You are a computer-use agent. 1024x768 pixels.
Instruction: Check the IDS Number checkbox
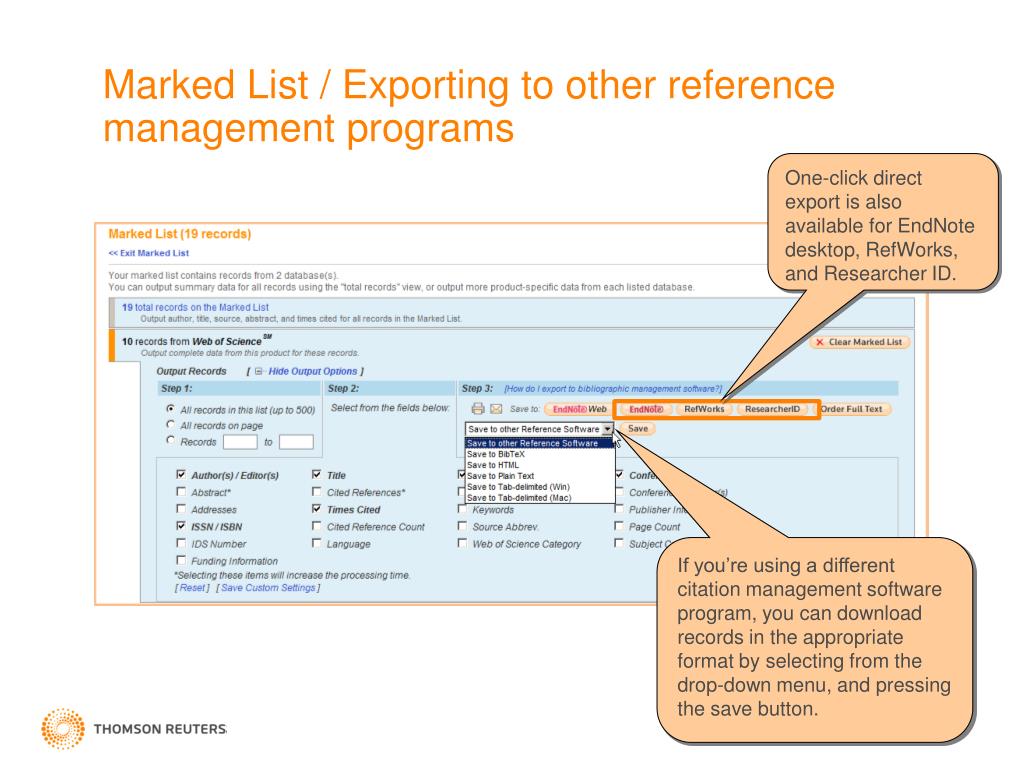pos(181,543)
